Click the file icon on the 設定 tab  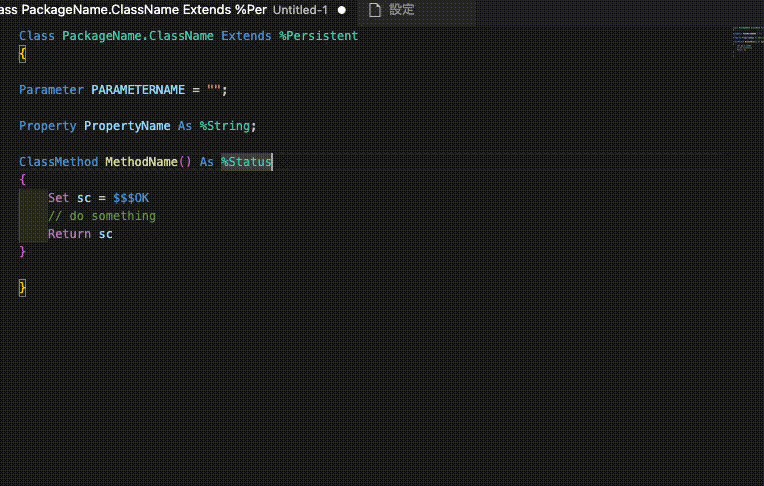point(375,10)
